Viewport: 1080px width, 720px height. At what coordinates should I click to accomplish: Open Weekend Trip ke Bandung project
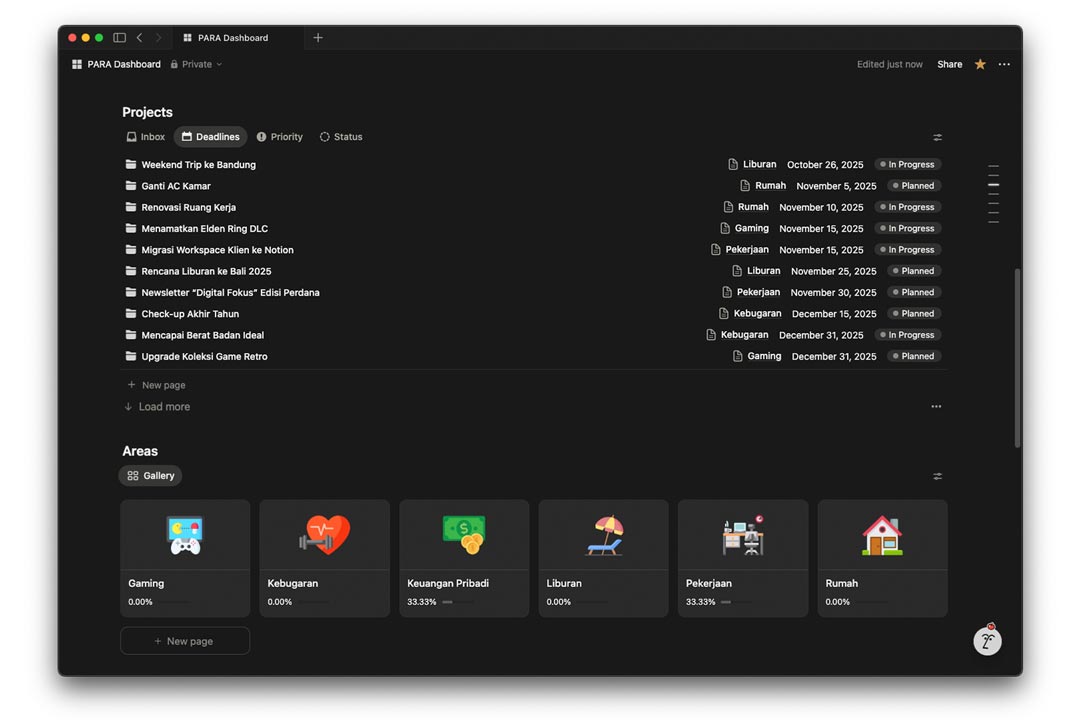pyautogui.click(x=198, y=165)
